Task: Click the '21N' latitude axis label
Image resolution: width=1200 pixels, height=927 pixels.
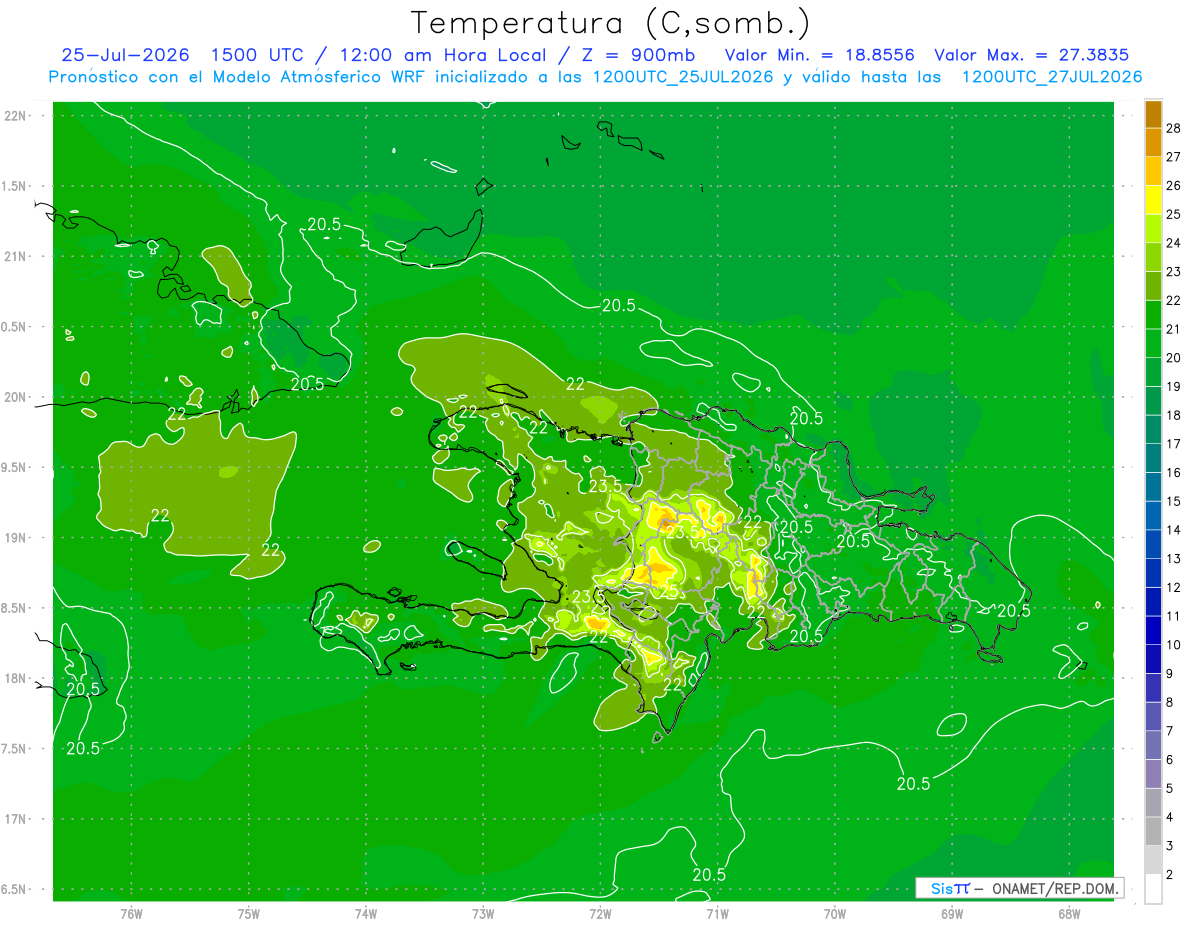Action: [15, 257]
